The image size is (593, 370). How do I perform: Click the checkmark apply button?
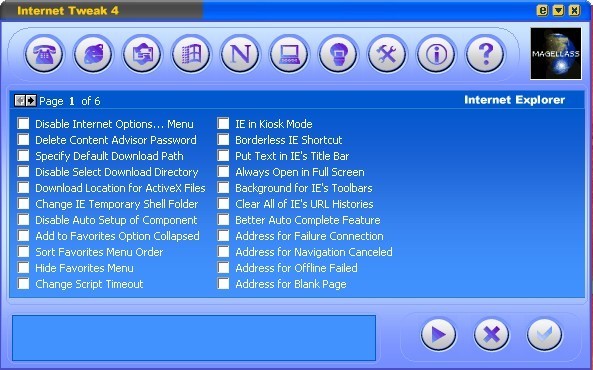click(x=544, y=334)
